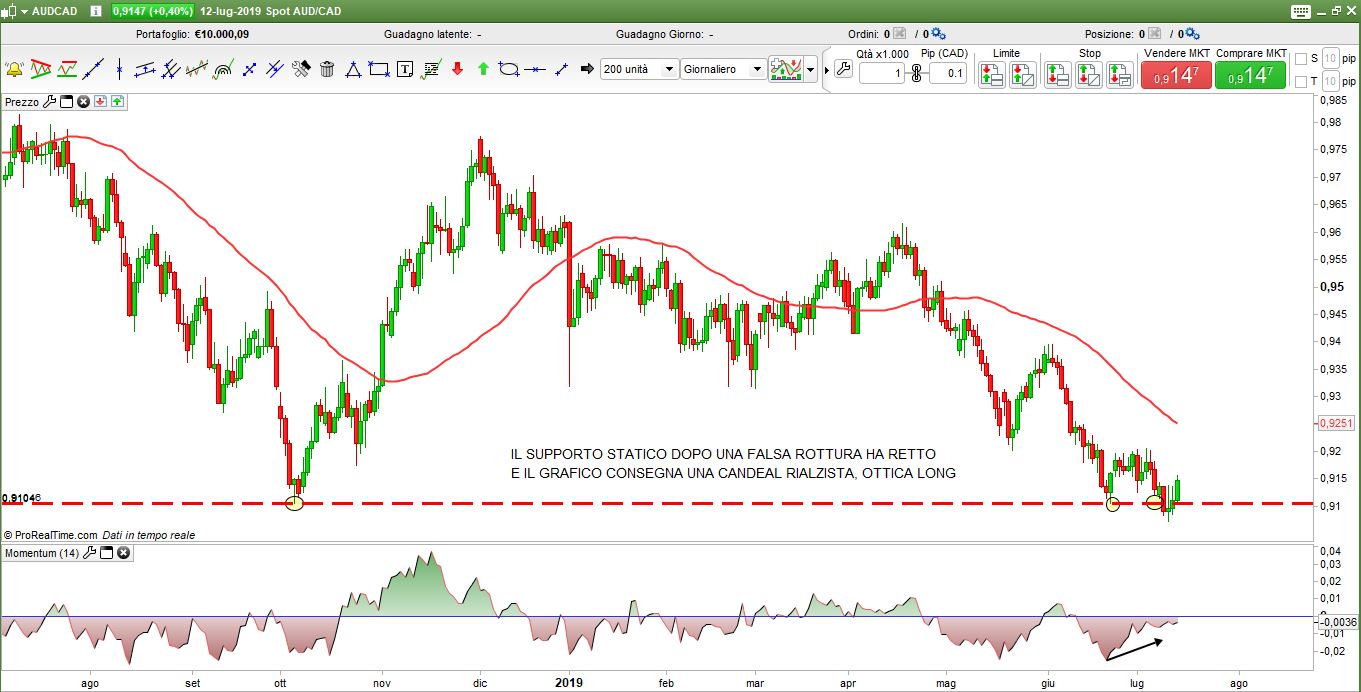Click the T pip value field
1361x692 pixels.
(x=1329, y=82)
